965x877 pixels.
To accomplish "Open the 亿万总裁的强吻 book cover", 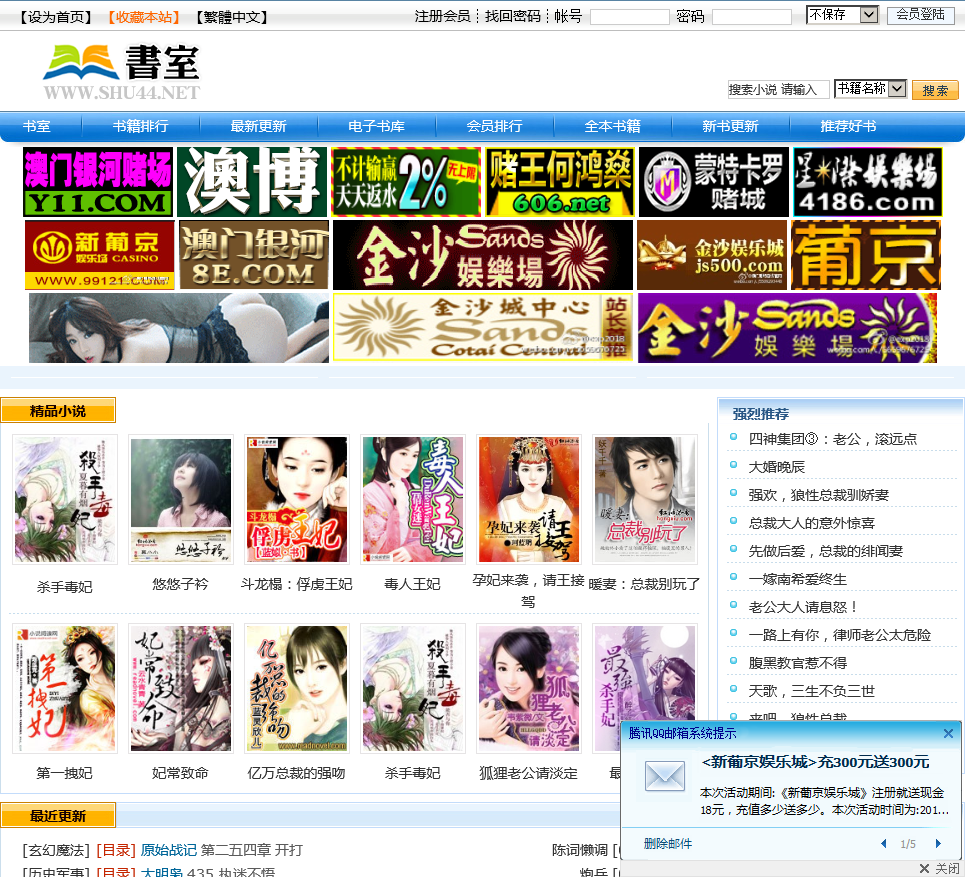I will click(x=297, y=689).
